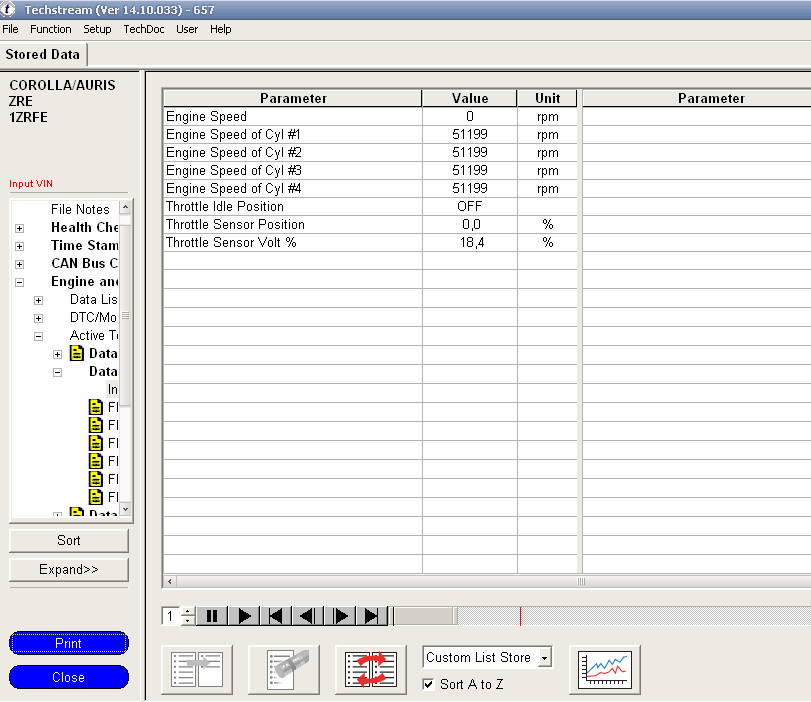The image size is (811, 702).
Task: Expand the CAN Bus Check tree node
Action: tap(19, 264)
